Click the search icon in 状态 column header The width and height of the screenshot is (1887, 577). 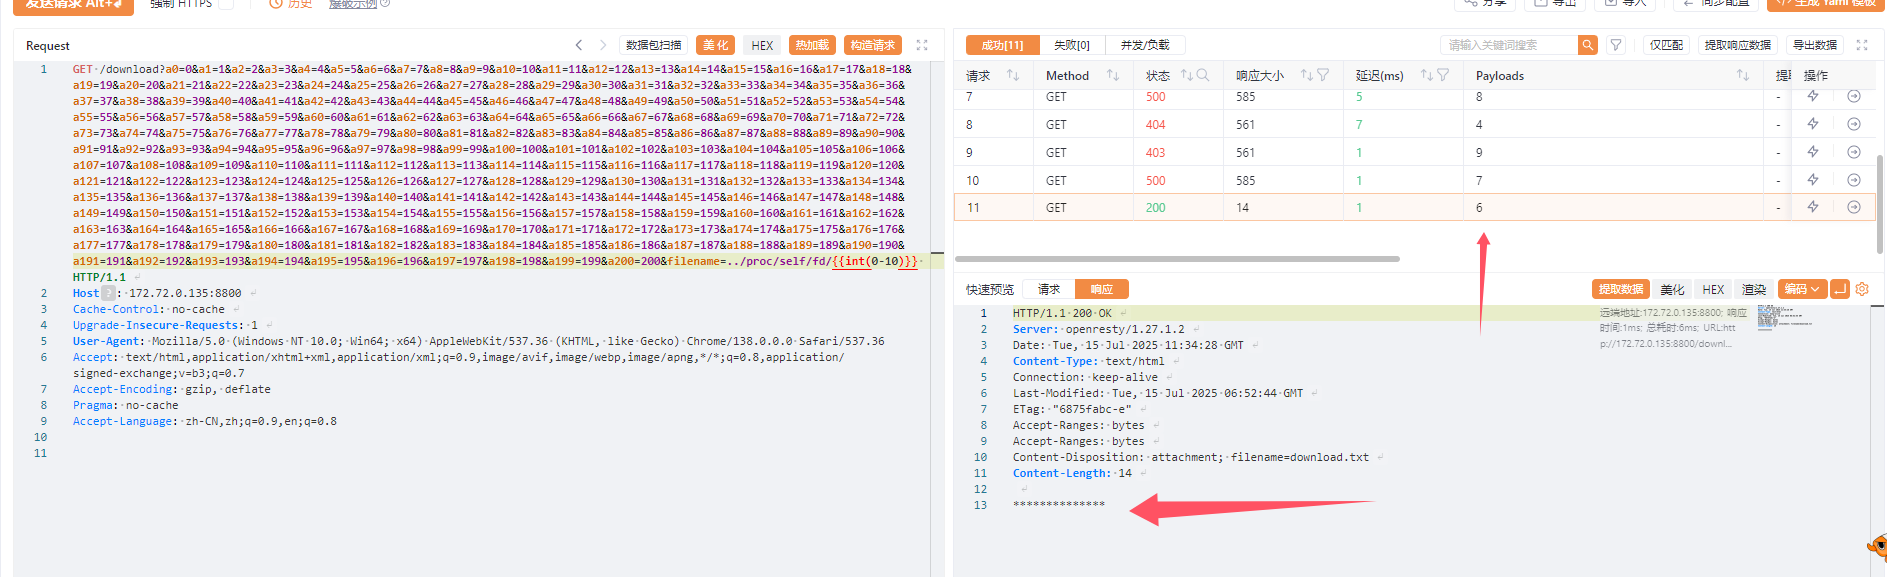(x=1203, y=75)
